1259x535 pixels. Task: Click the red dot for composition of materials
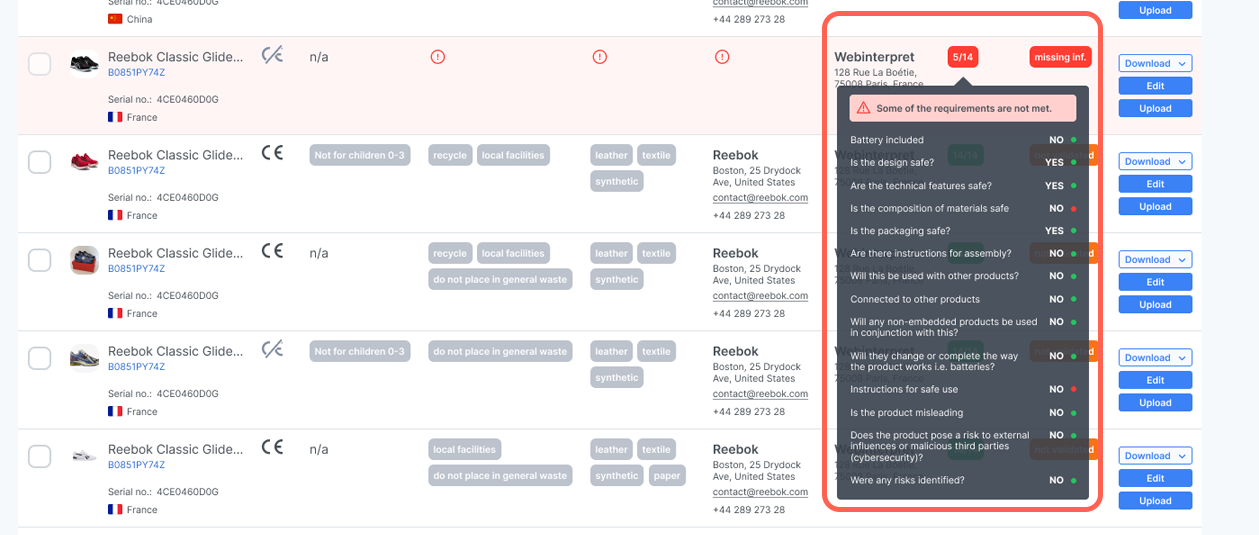click(1073, 208)
